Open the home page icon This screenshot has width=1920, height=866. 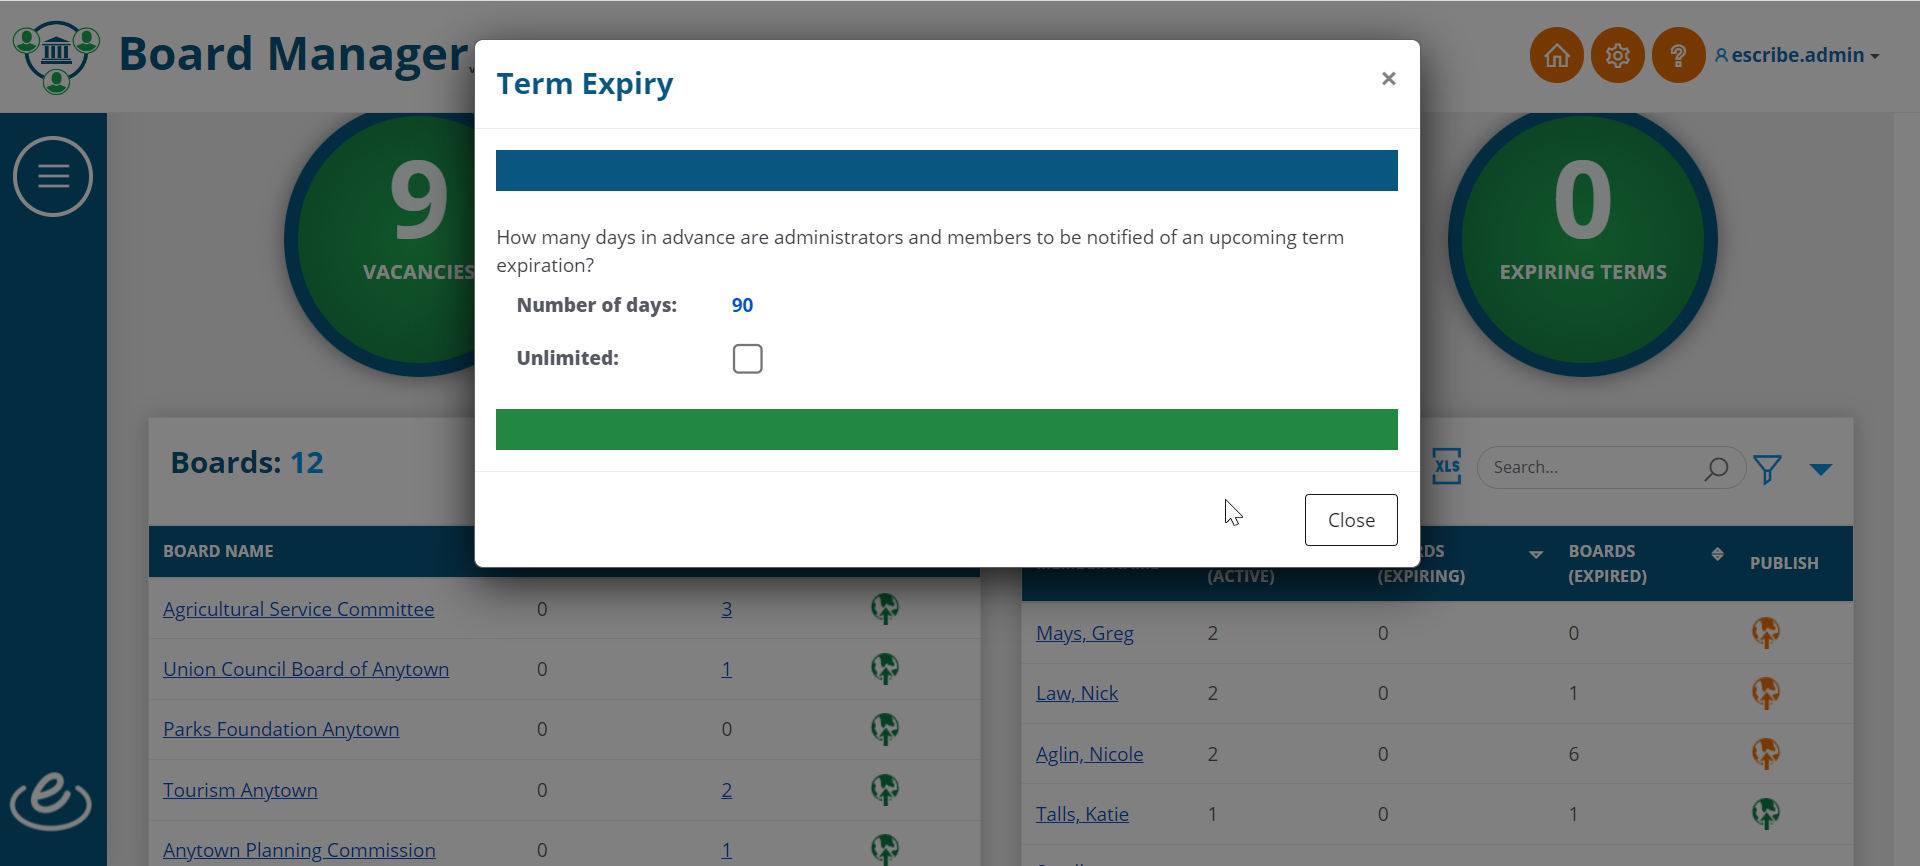pyautogui.click(x=1556, y=55)
